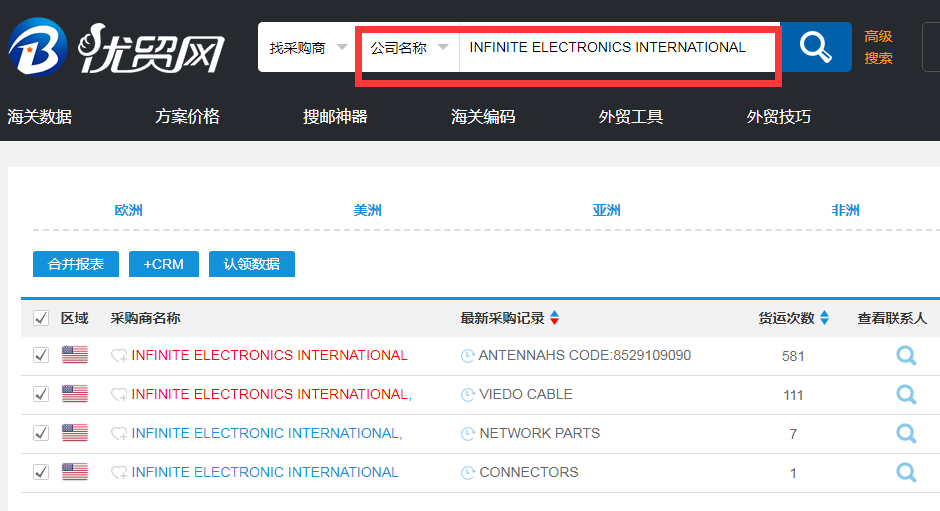940x511 pixels.
Task: Open 搜邮神器 menu
Action: [335, 116]
